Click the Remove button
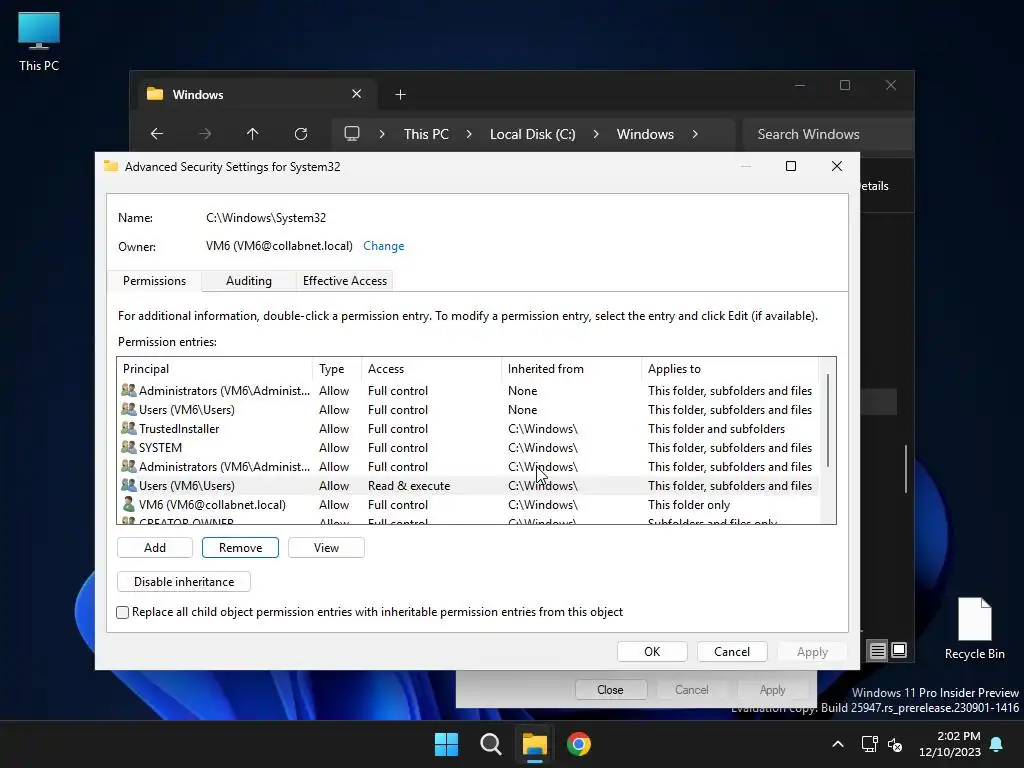 tap(240, 548)
